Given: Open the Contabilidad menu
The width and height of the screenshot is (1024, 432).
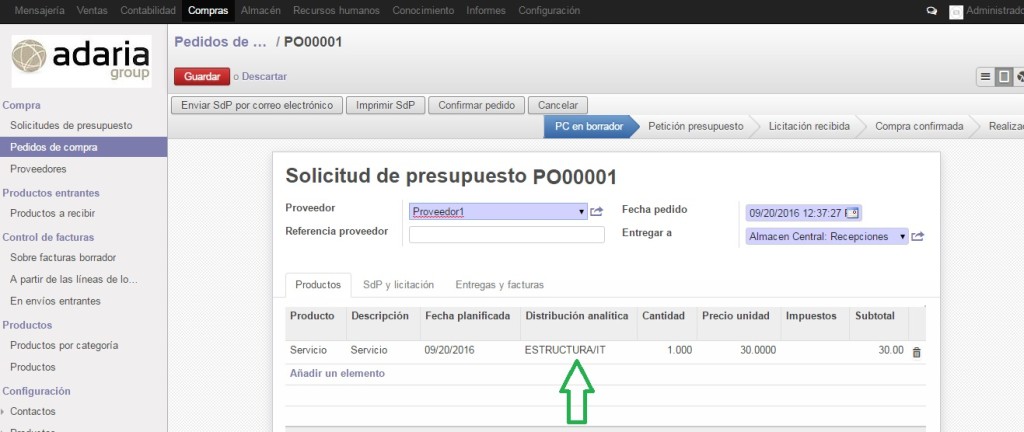Looking at the screenshot, I should (148, 10).
